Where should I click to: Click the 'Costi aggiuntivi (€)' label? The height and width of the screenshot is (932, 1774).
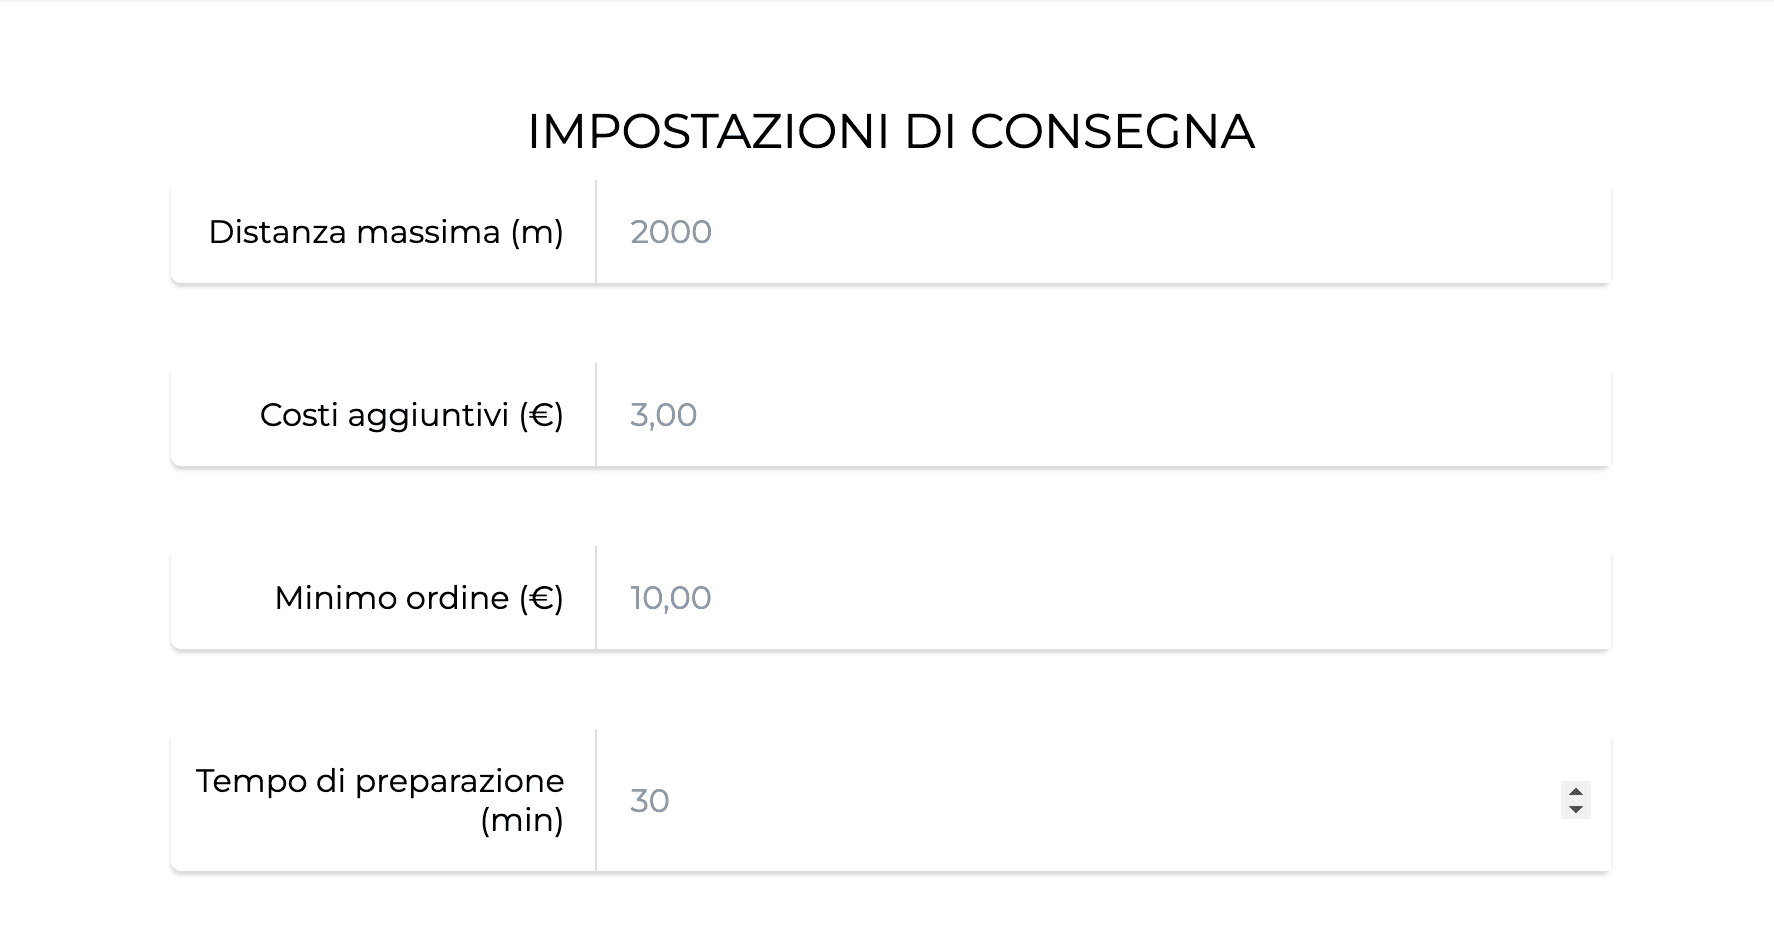(x=412, y=415)
